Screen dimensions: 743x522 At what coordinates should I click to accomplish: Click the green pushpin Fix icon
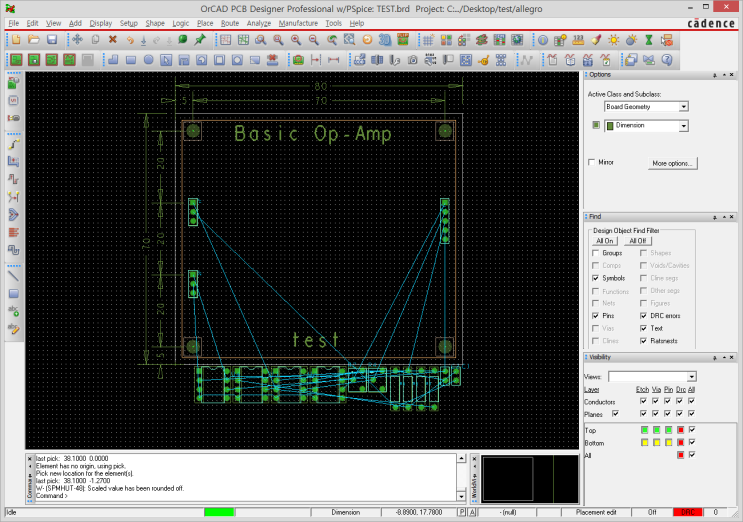point(200,40)
